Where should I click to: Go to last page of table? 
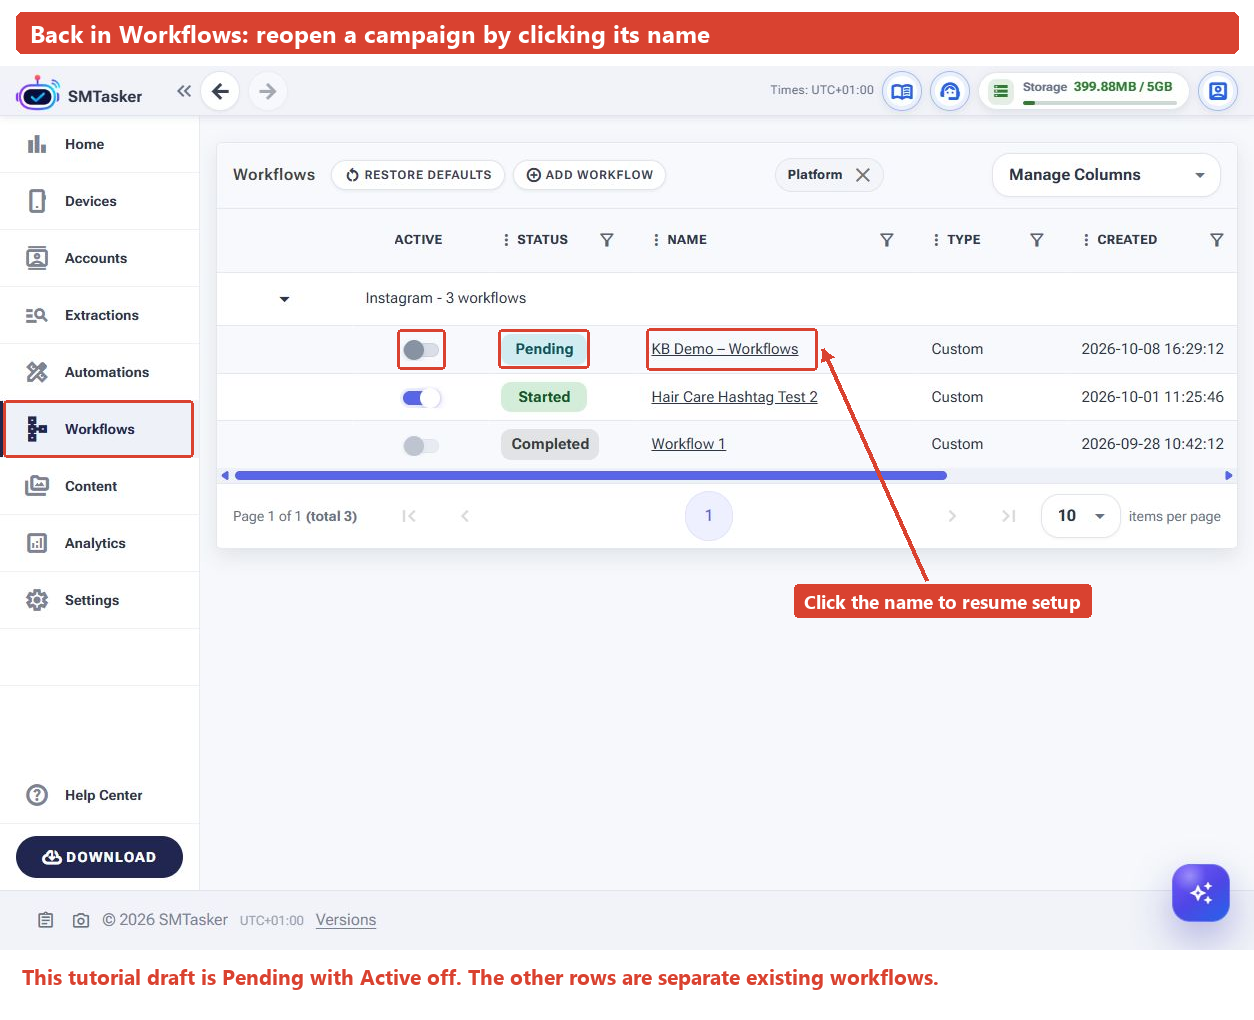pyautogui.click(x=1008, y=516)
